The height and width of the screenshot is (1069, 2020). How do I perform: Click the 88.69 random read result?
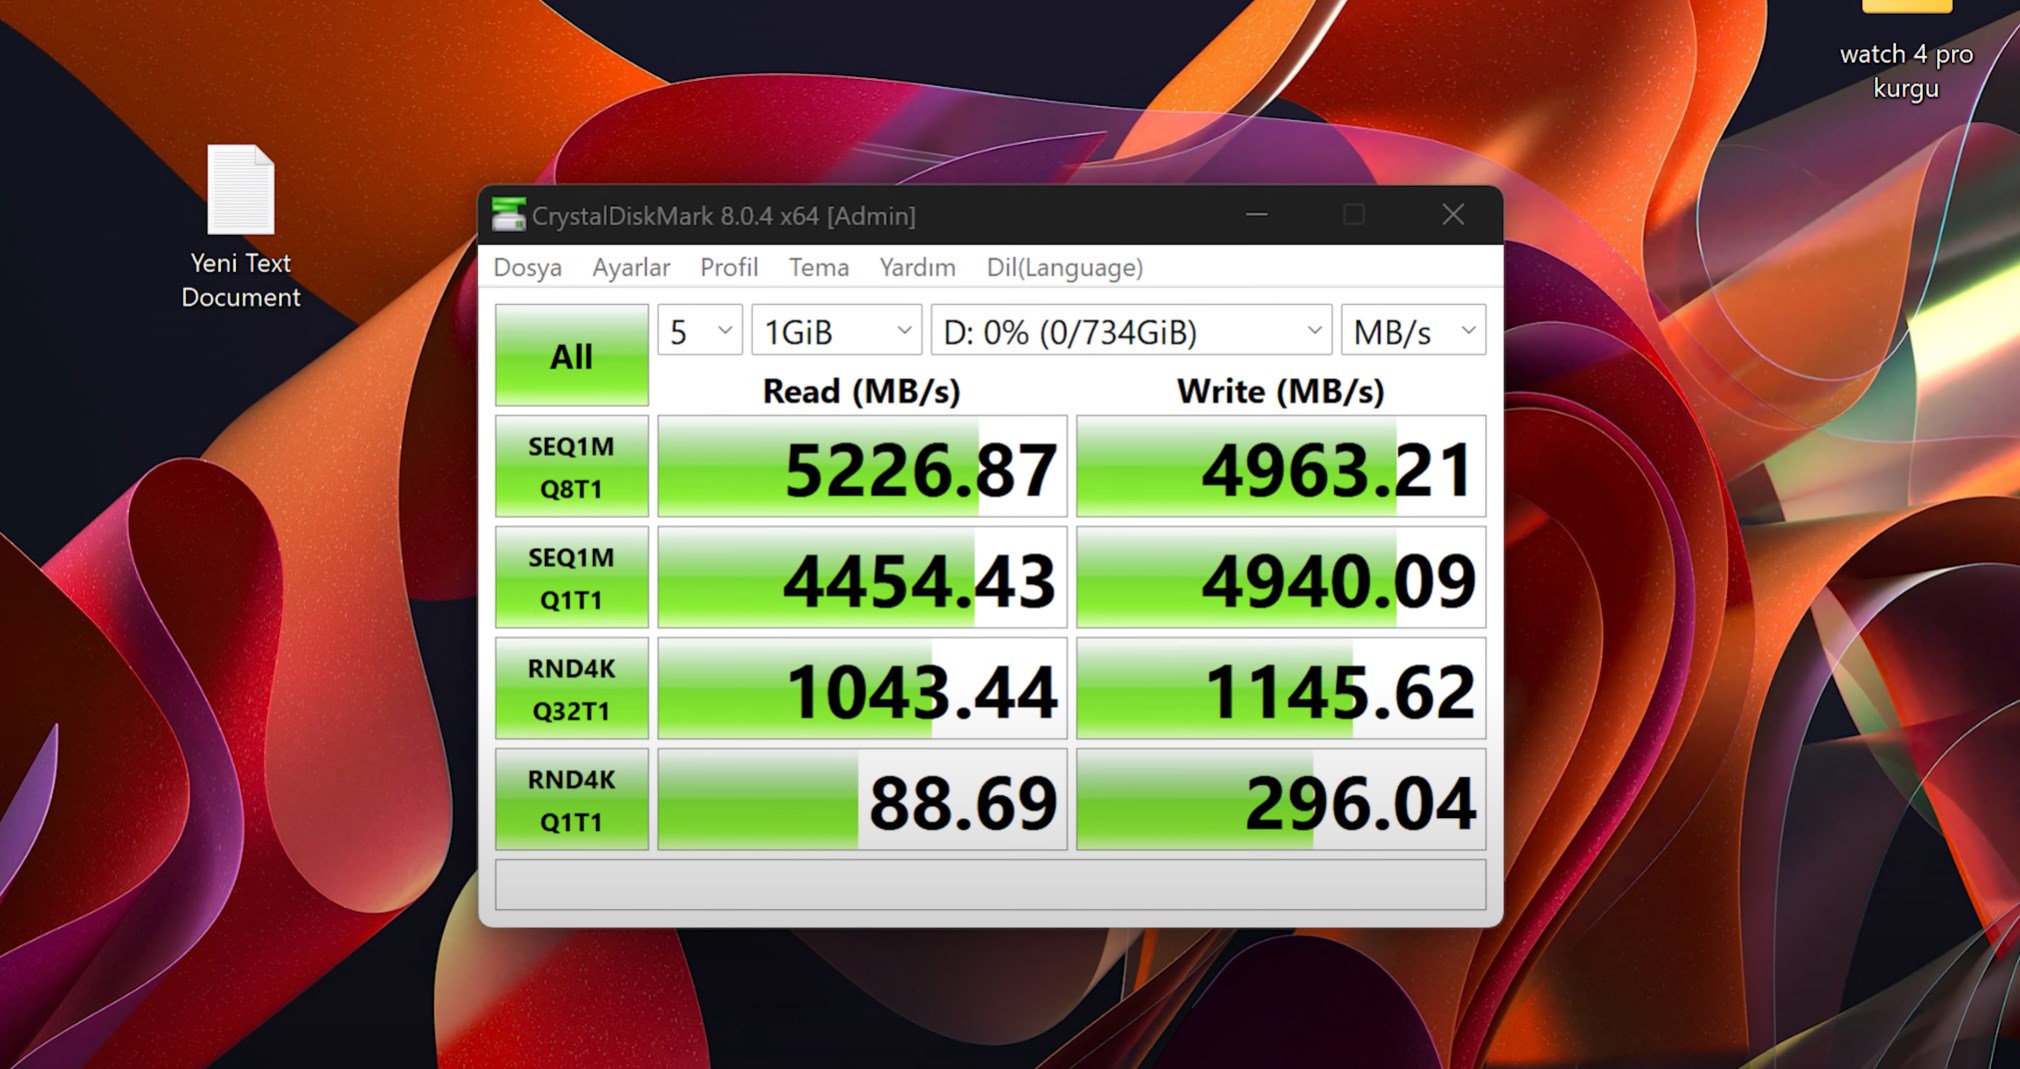click(x=862, y=799)
